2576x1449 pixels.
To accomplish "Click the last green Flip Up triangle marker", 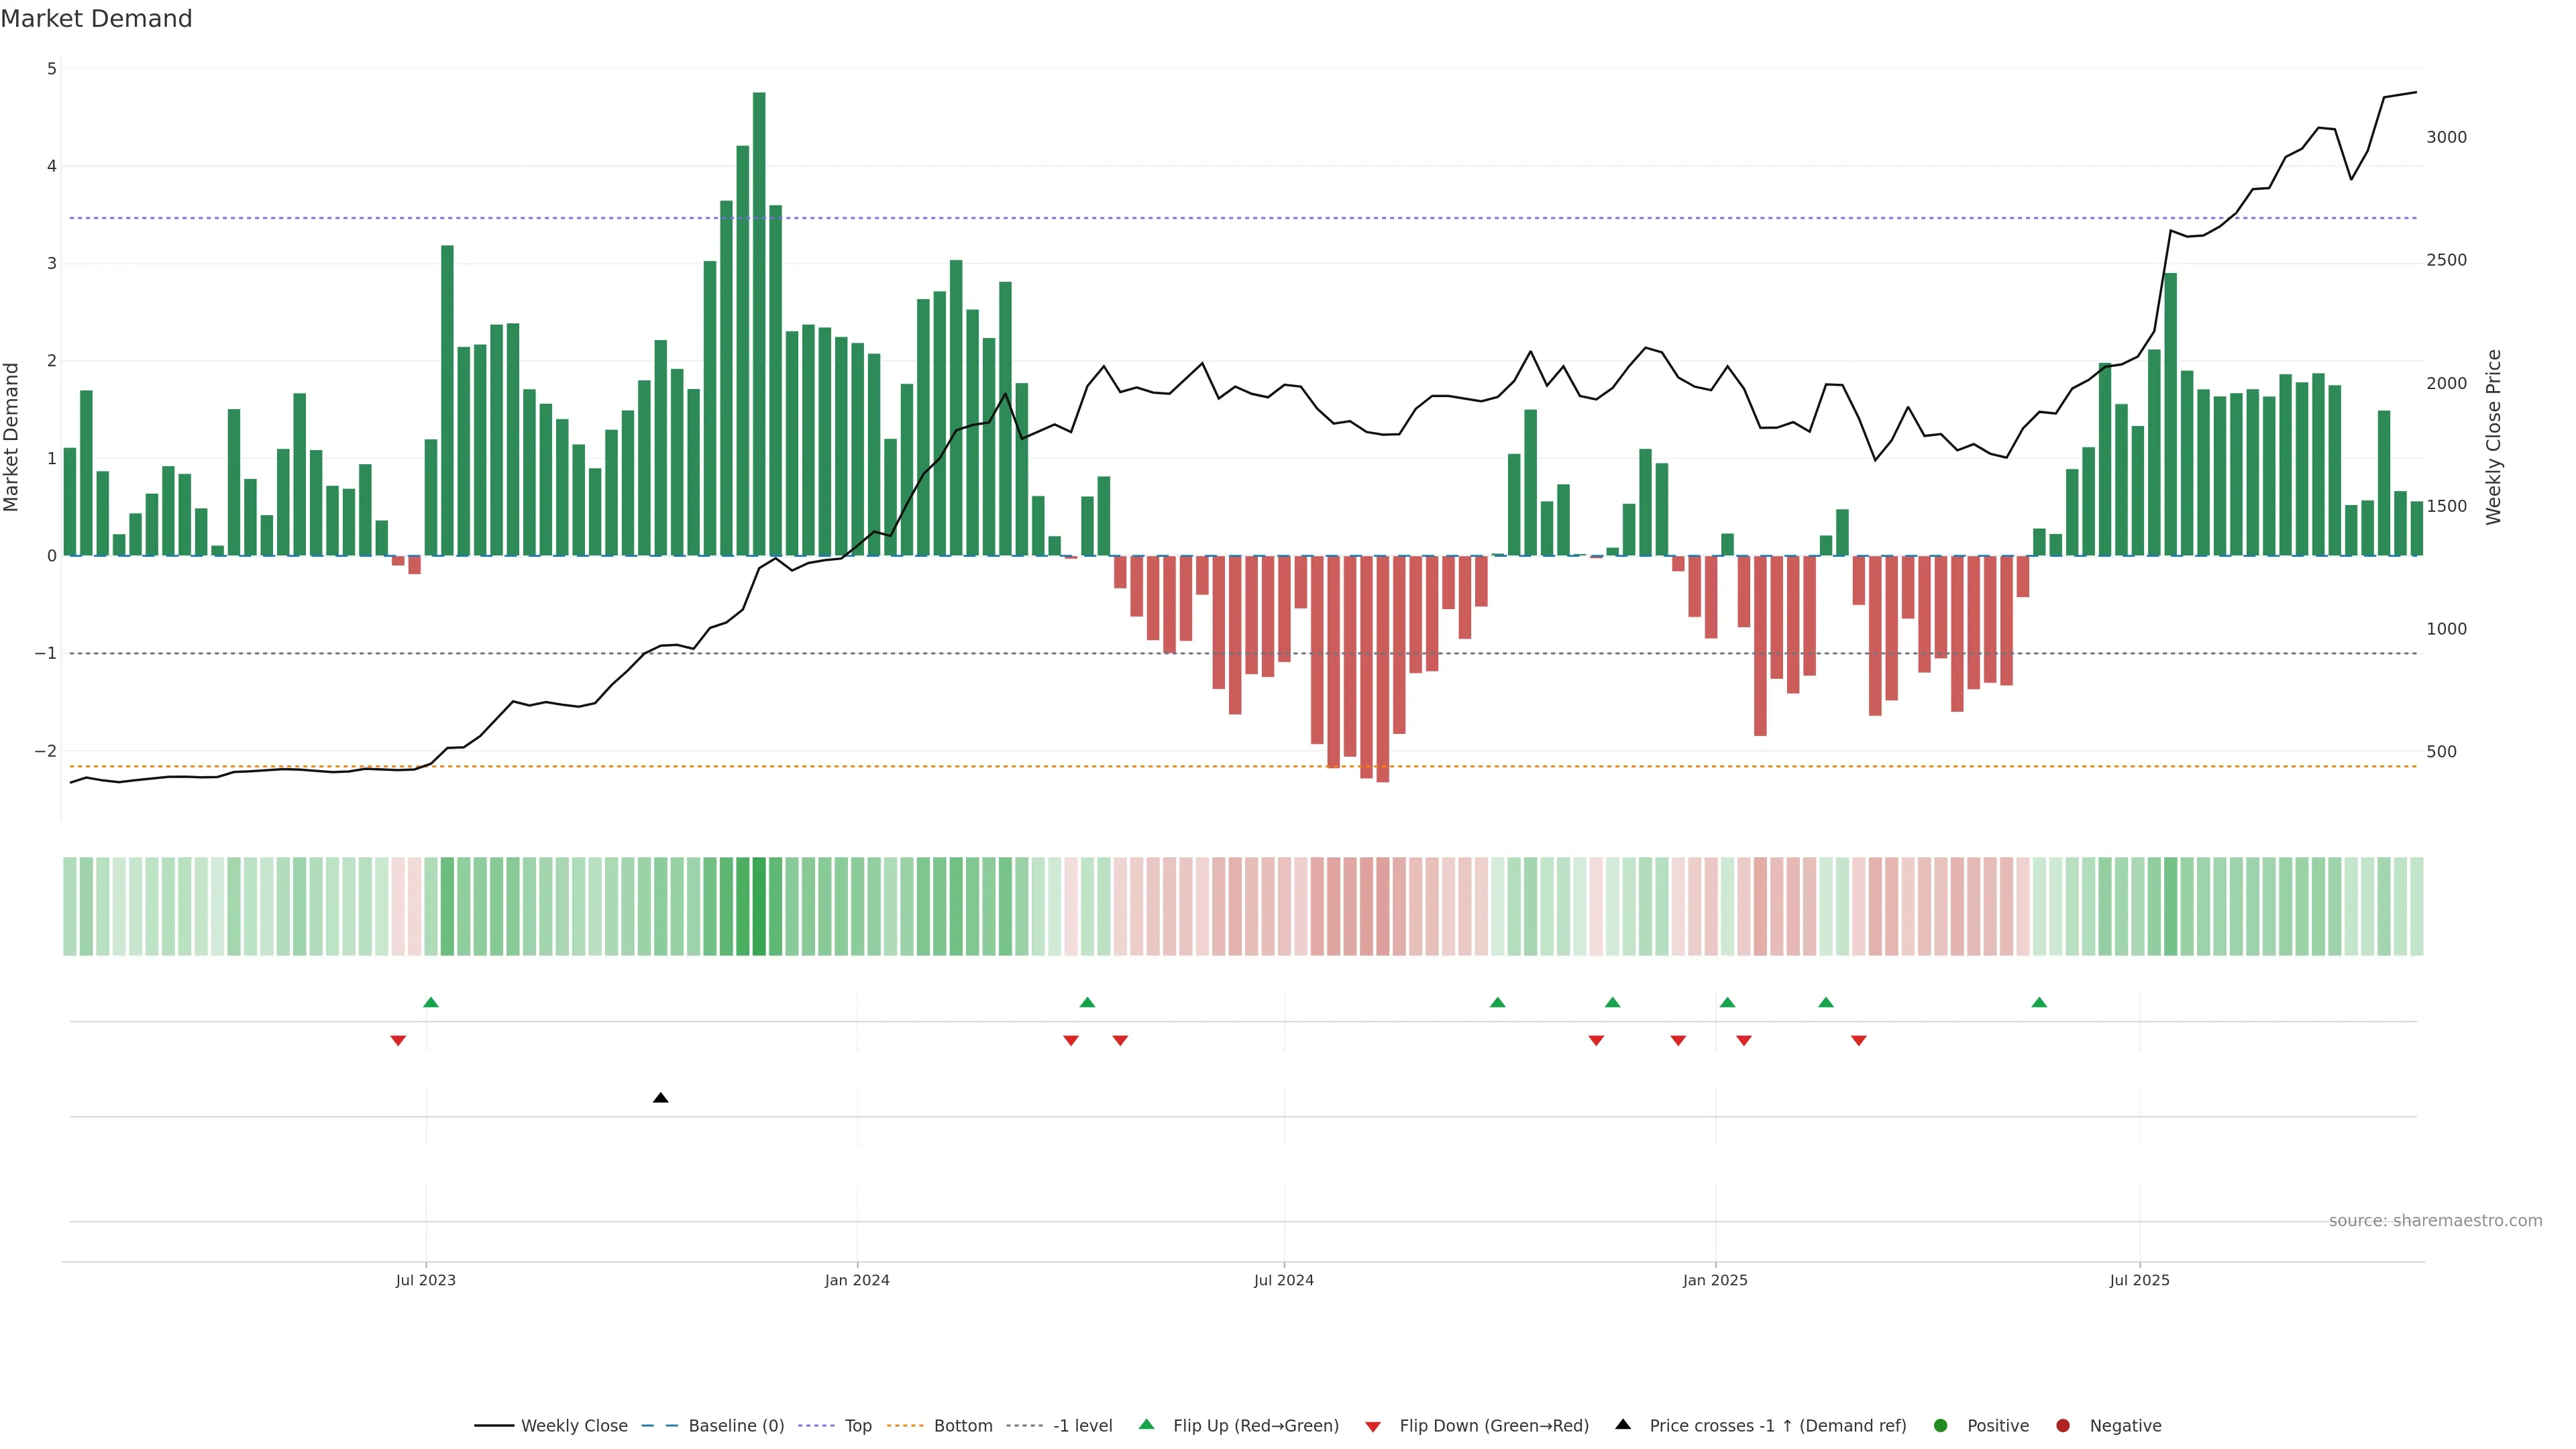I will [2039, 1002].
